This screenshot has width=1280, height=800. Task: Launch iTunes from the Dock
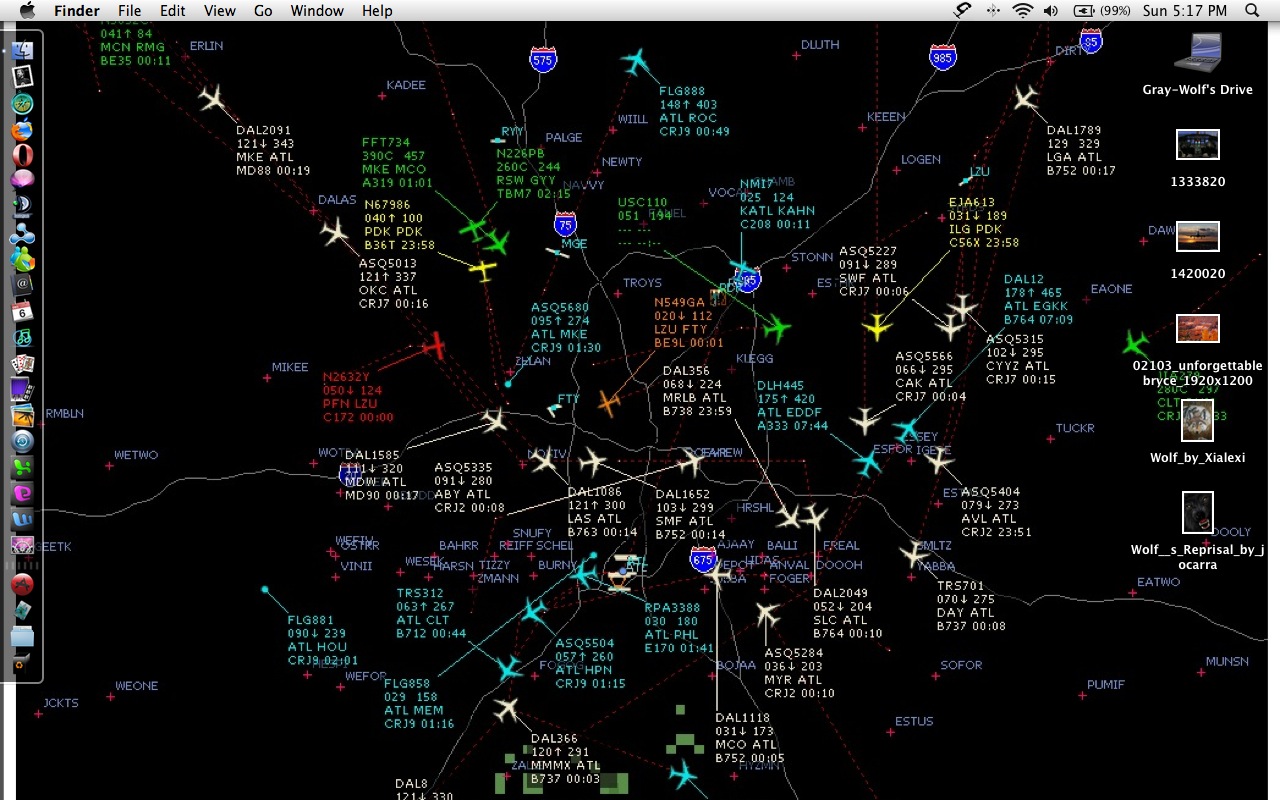point(22,337)
